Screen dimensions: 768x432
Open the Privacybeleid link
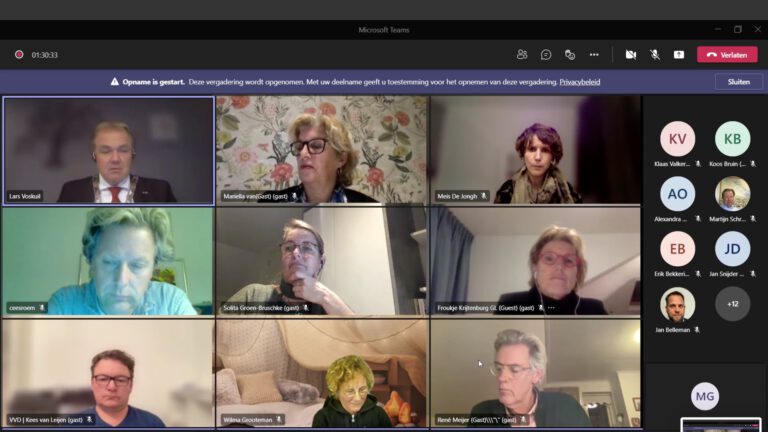tap(579, 82)
